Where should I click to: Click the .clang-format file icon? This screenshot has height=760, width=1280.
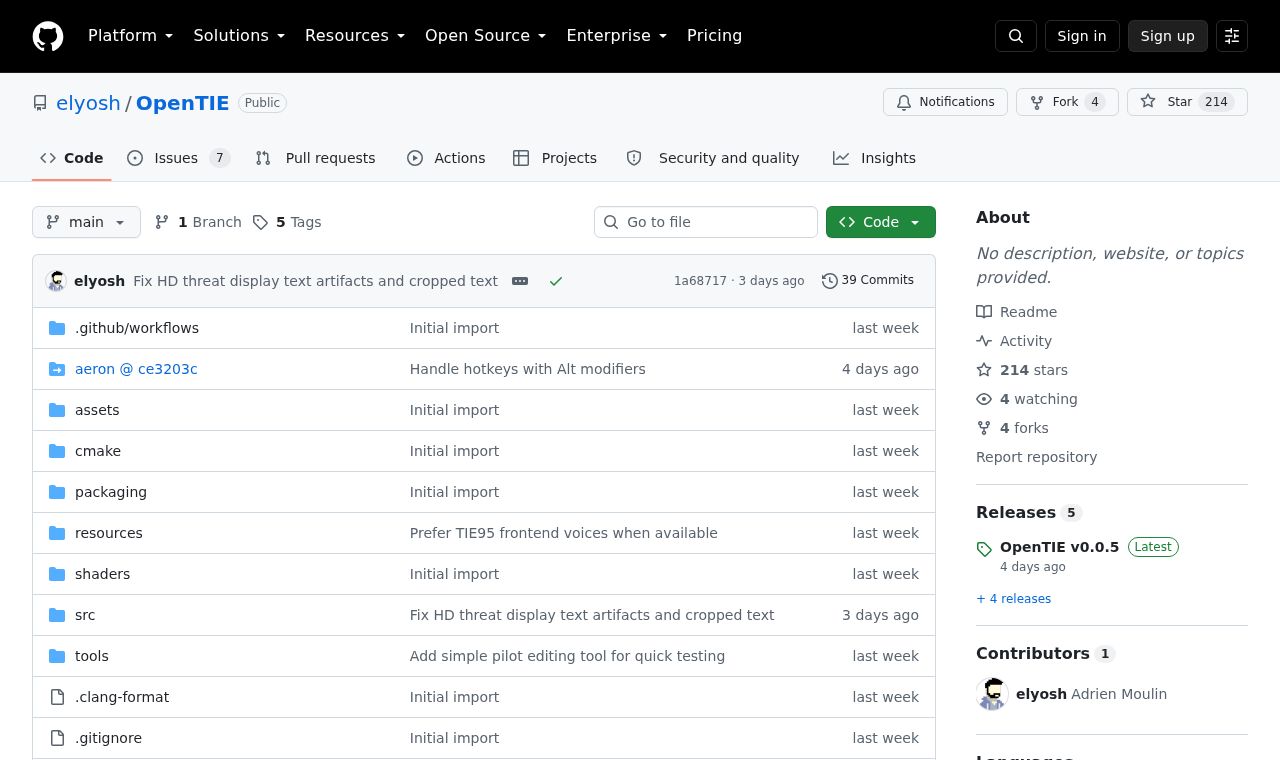(57, 697)
